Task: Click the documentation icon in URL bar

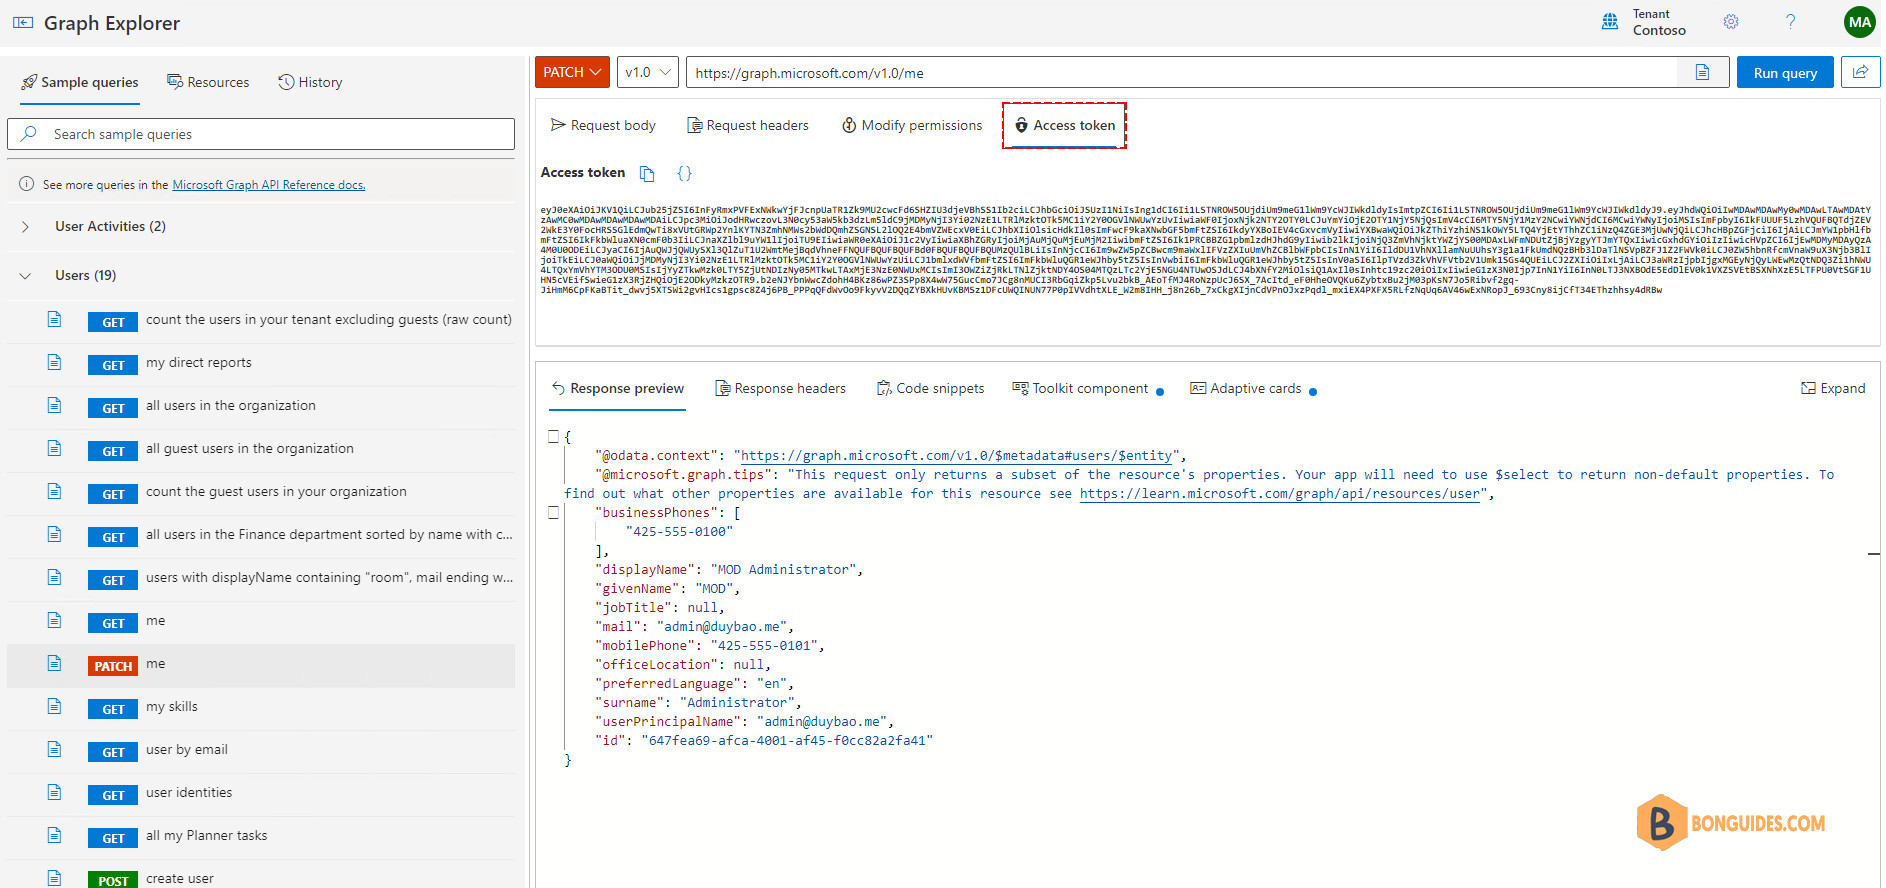Action: (x=1702, y=72)
